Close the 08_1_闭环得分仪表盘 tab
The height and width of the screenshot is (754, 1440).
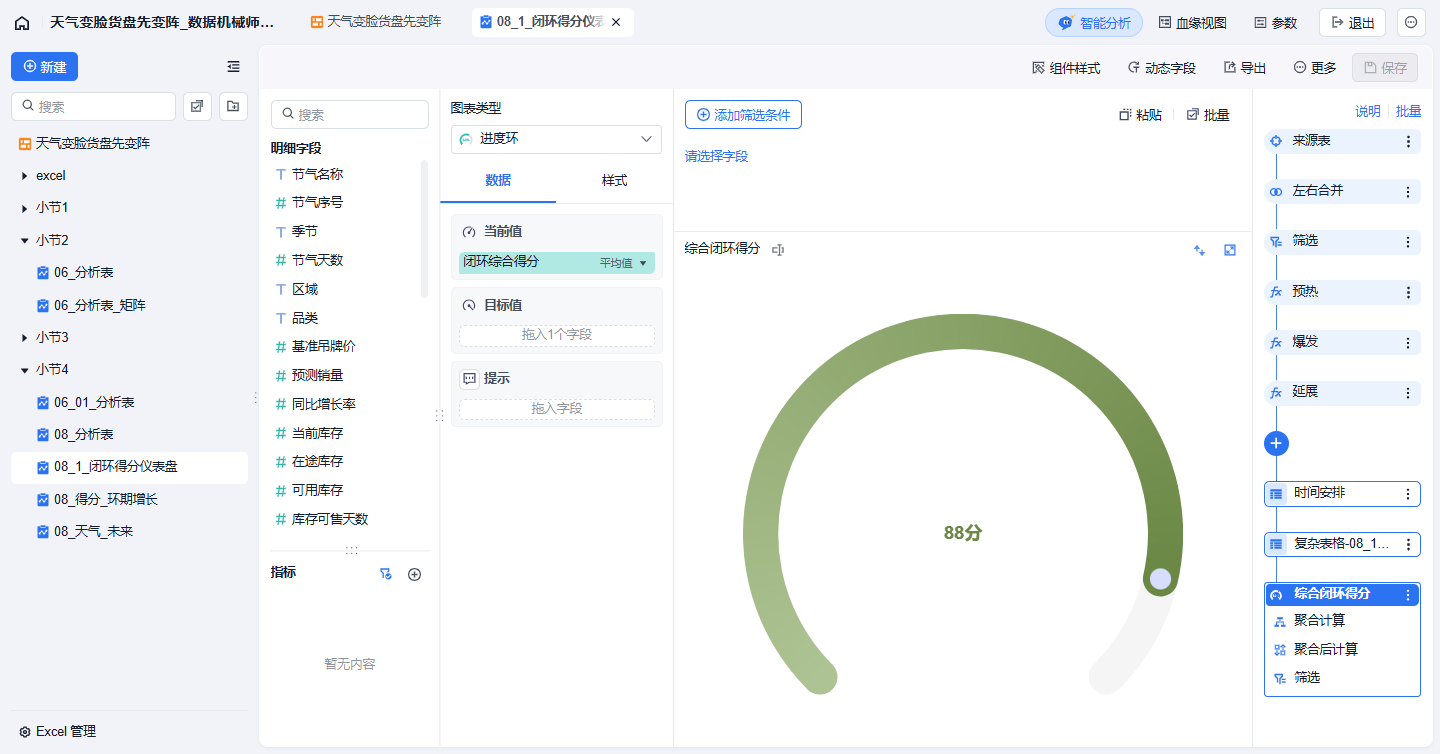point(616,22)
